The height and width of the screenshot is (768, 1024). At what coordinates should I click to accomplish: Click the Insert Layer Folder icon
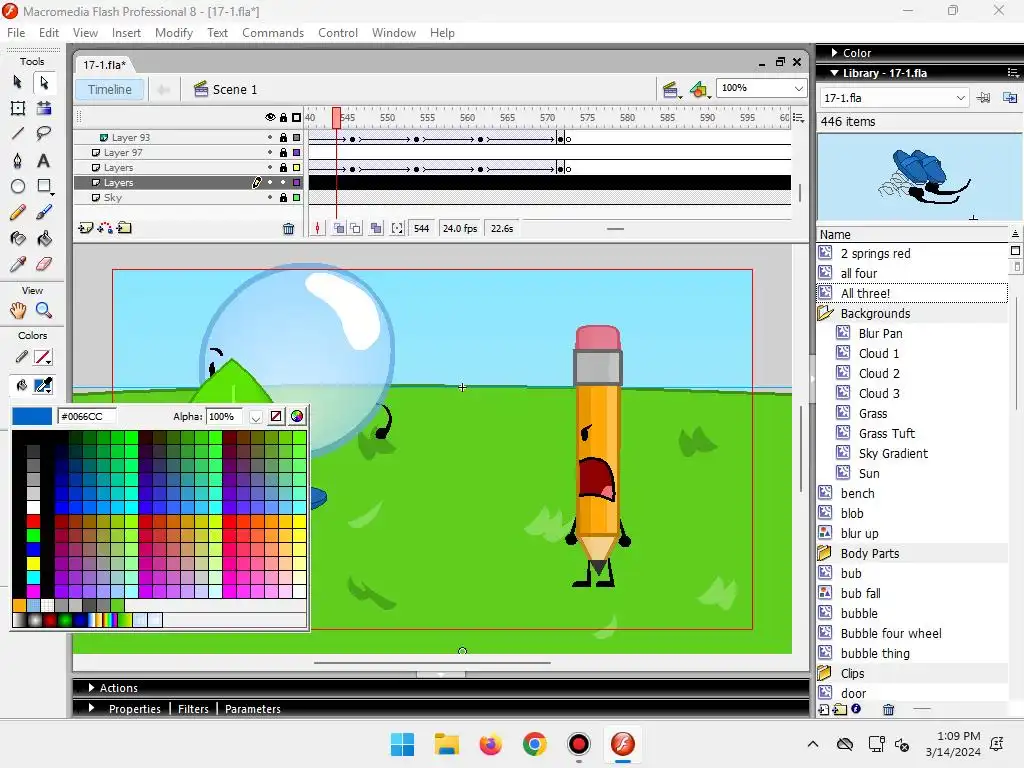pyautogui.click(x=124, y=228)
